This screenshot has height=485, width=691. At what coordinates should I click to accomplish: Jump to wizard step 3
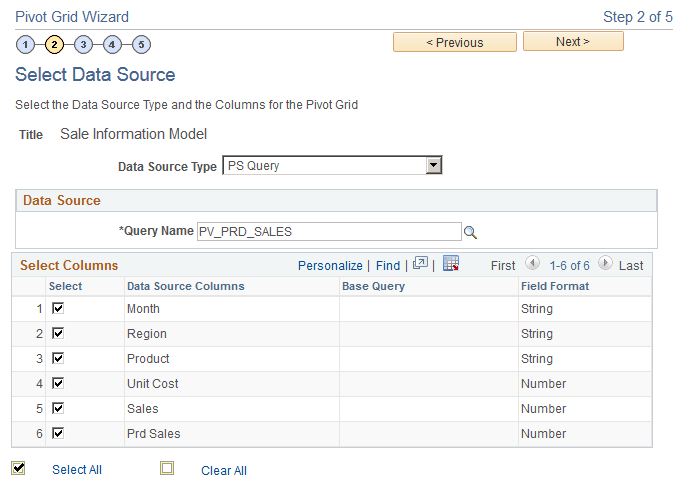click(83, 44)
